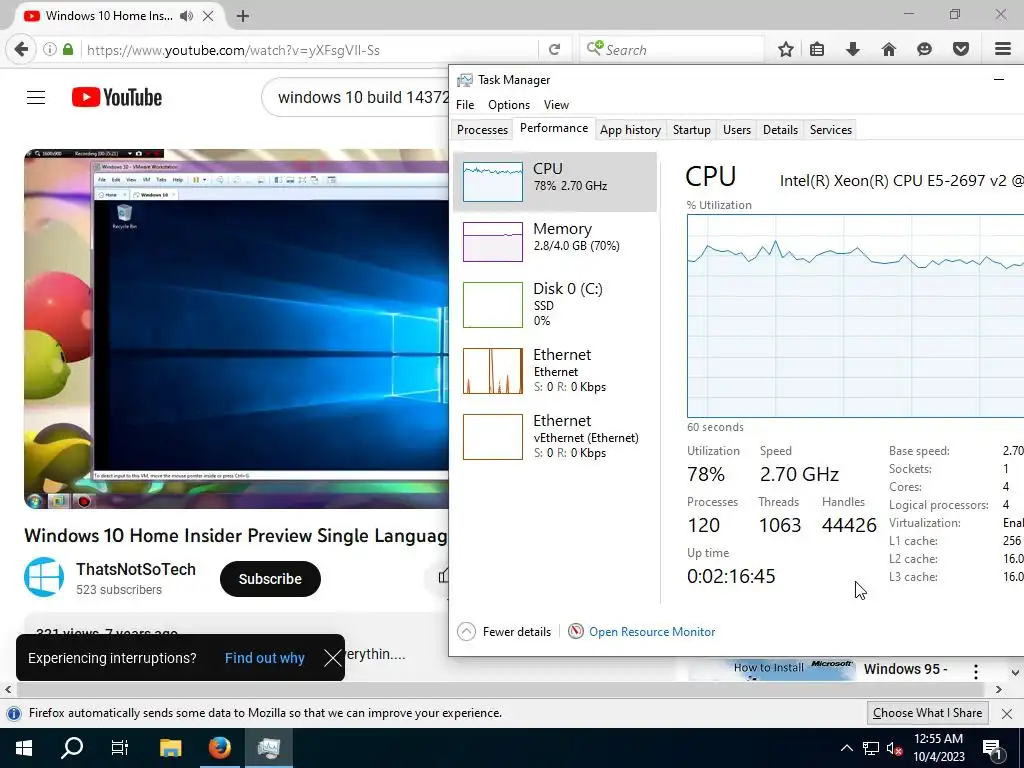Show site security padlock info
This screenshot has height=768, width=1024.
tap(68, 50)
